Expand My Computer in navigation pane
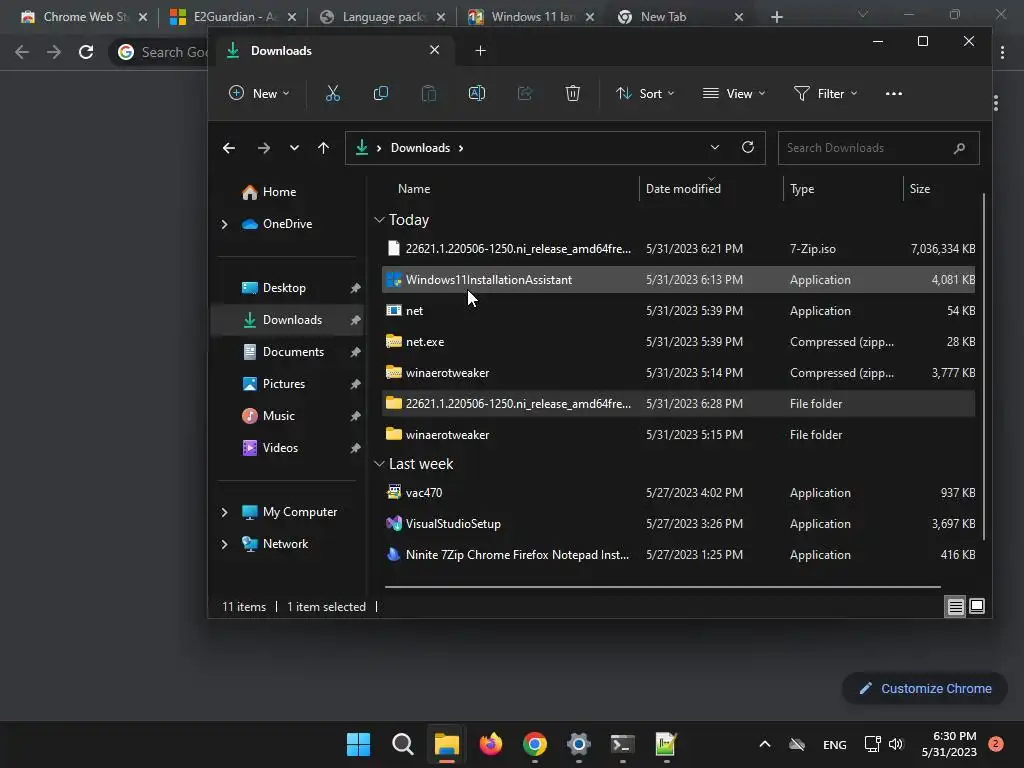The image size is (1024, 768). [225, 512]
